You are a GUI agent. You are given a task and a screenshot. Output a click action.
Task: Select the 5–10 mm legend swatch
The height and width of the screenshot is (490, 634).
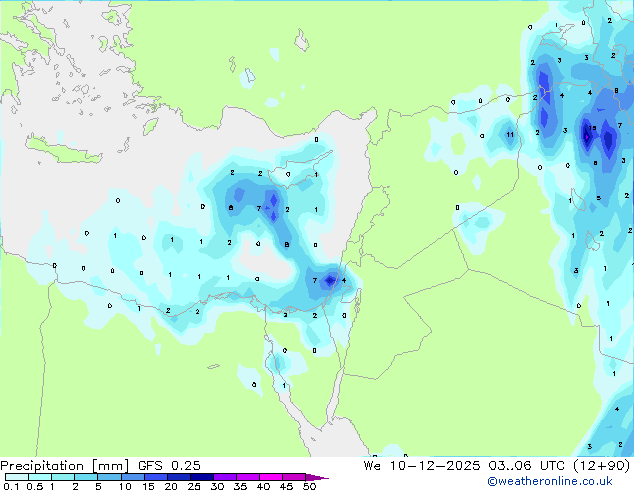(110, 477)
